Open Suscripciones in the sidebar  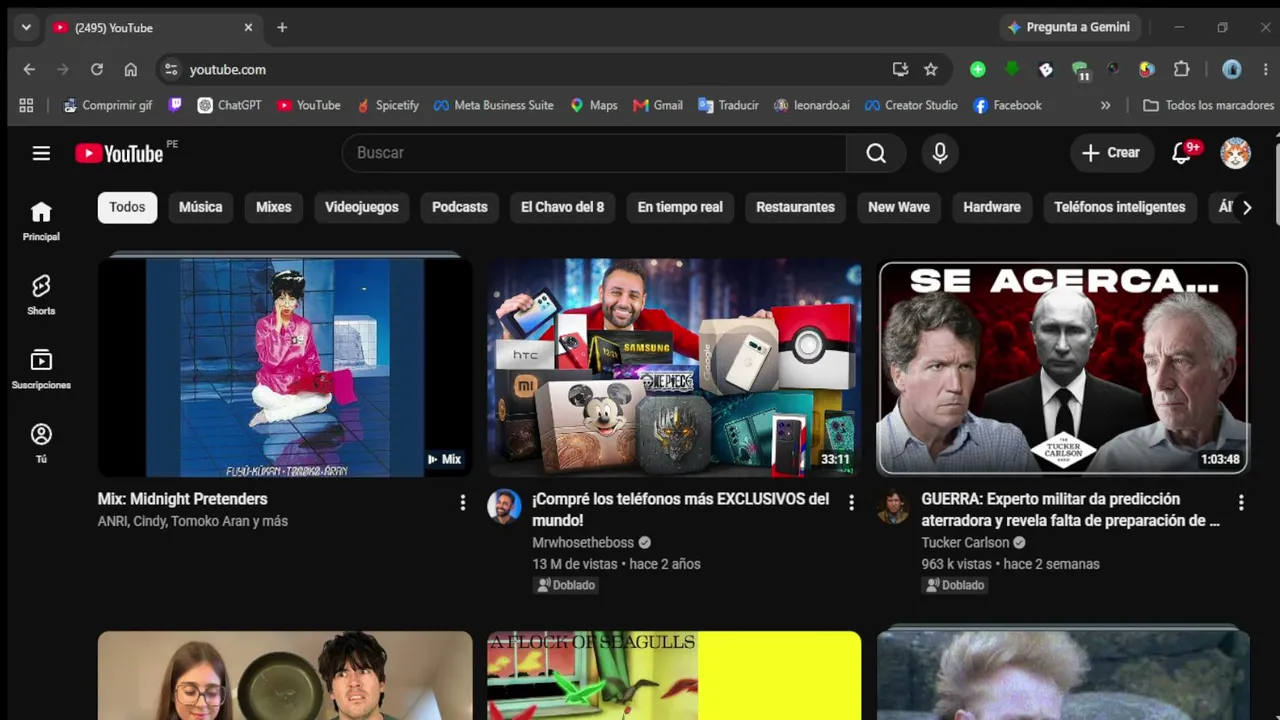click(x=41, y=369)
